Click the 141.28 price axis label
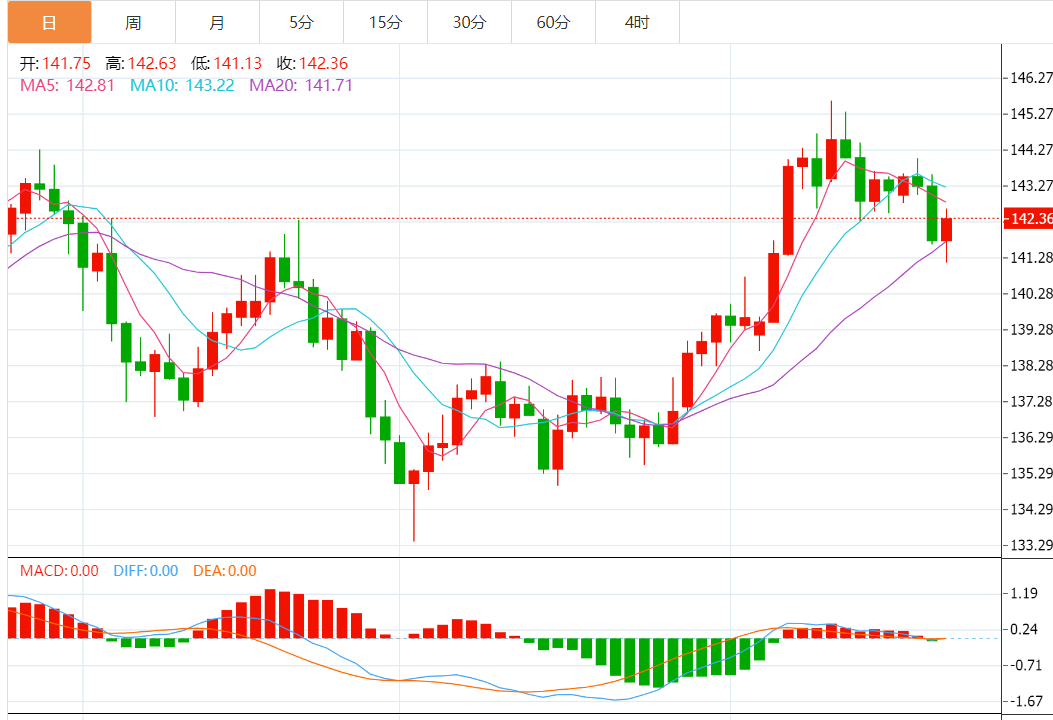 pyautogui.click(x=1031, y=257)
